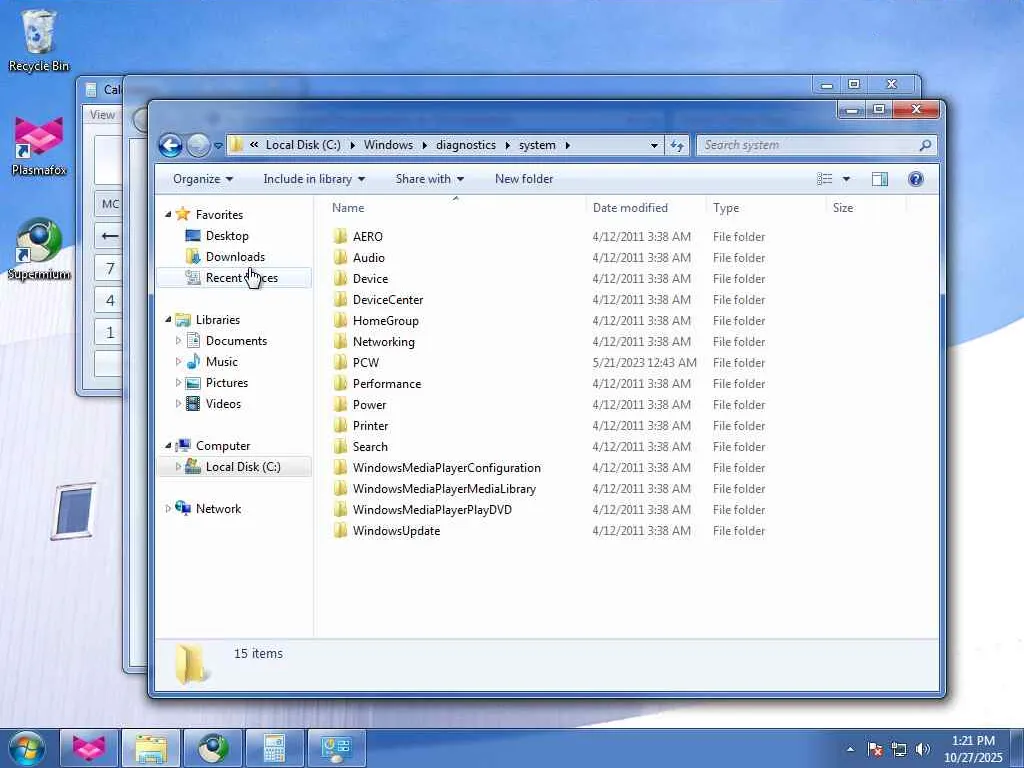Click Windows Explorer taskbar icon
The height and width of the screenshot is (768, 1024).
(151, 748)
